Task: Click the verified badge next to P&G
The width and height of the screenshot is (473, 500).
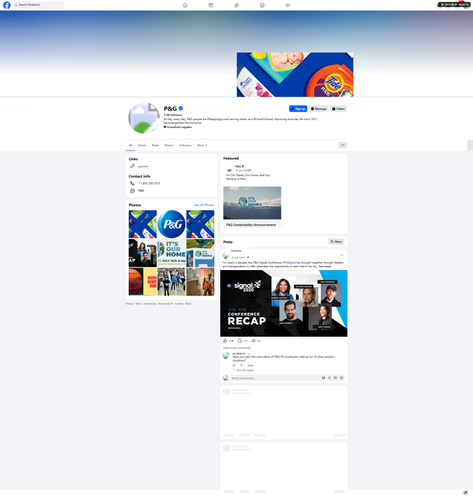Action: coord(181,108)
